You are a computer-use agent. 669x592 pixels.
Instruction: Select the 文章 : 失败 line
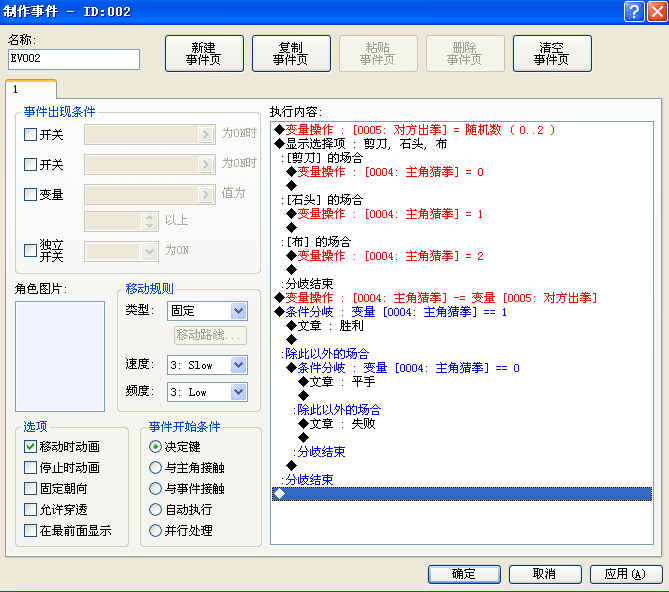[462, 424]
